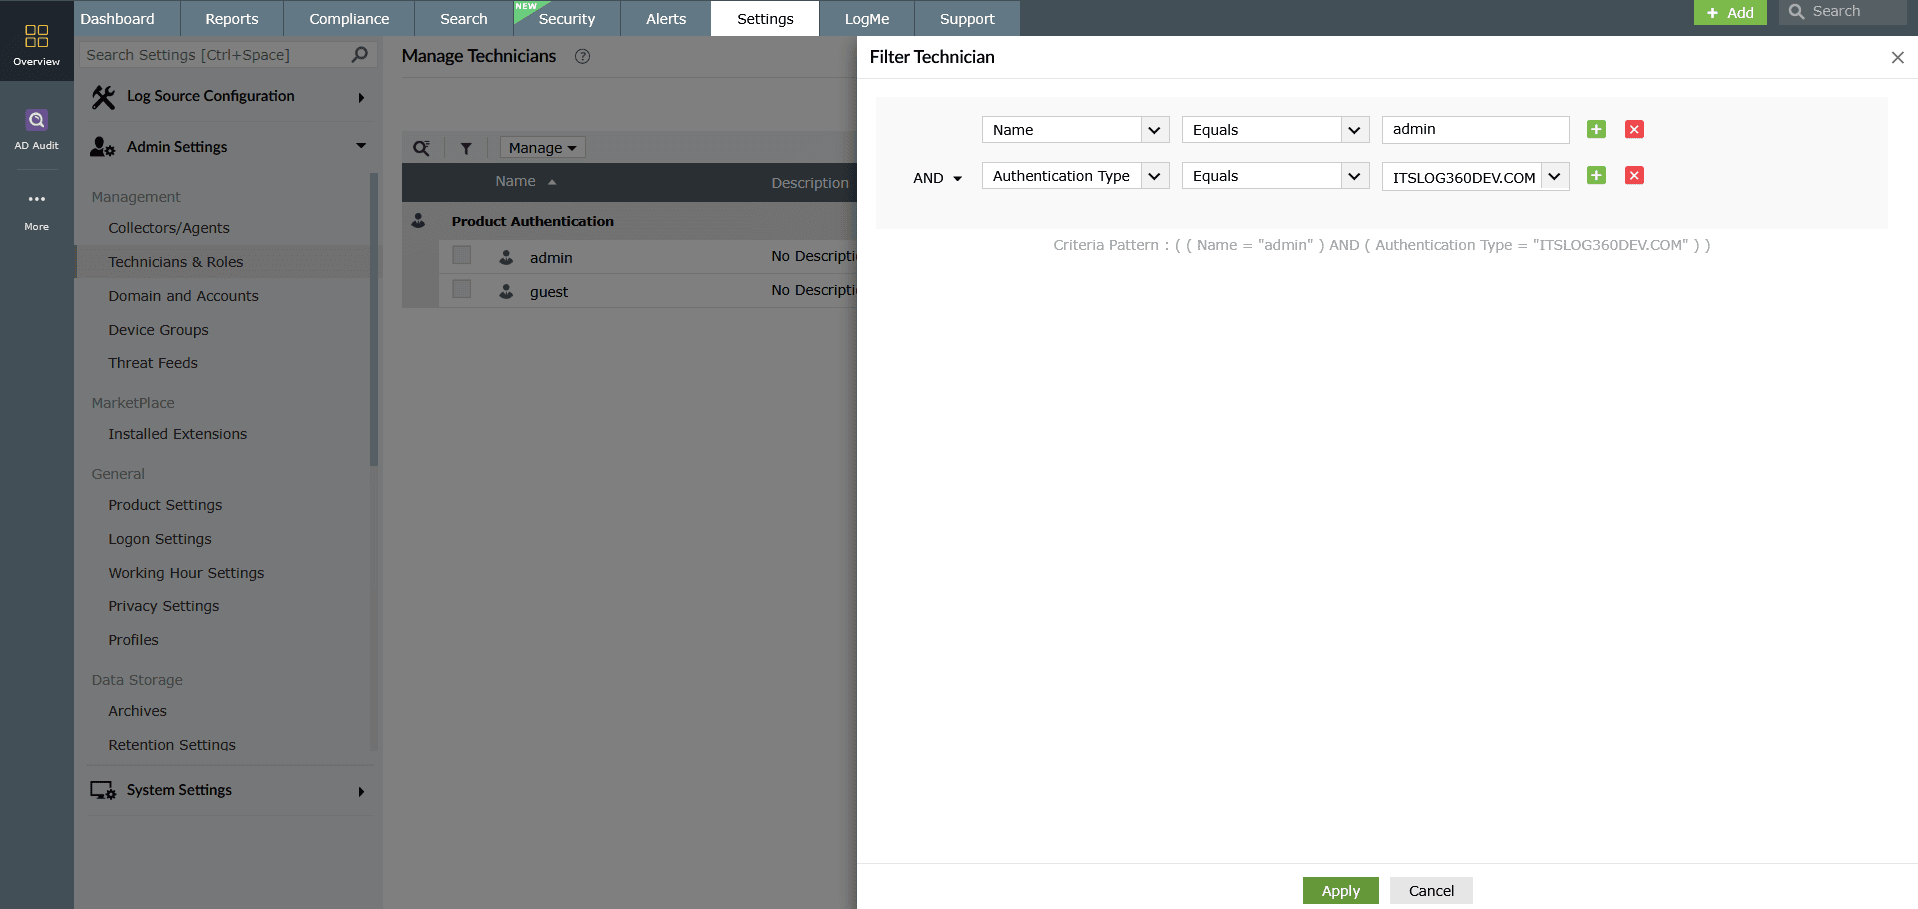Open Installed Extensions page
Viewport: 1918px width, 909px height.
click(x=178, y=434)
